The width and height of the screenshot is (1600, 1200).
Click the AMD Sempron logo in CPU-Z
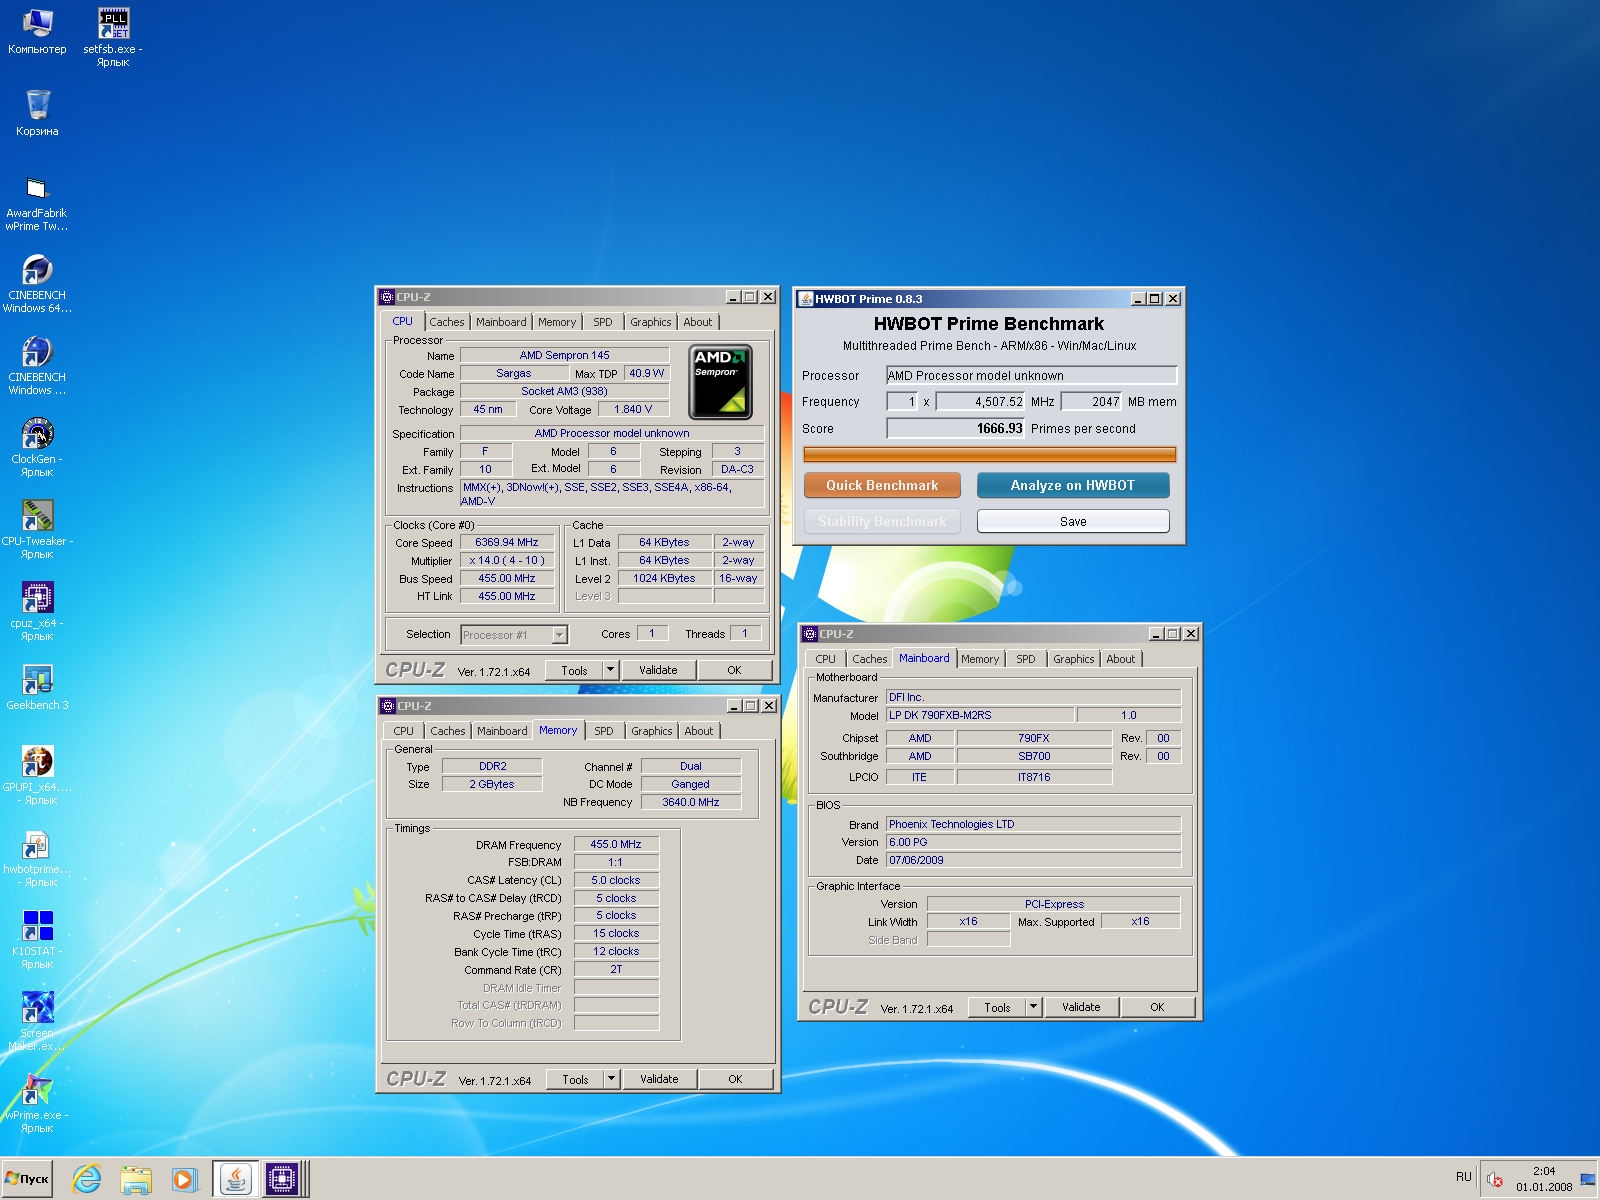[720, 382]
